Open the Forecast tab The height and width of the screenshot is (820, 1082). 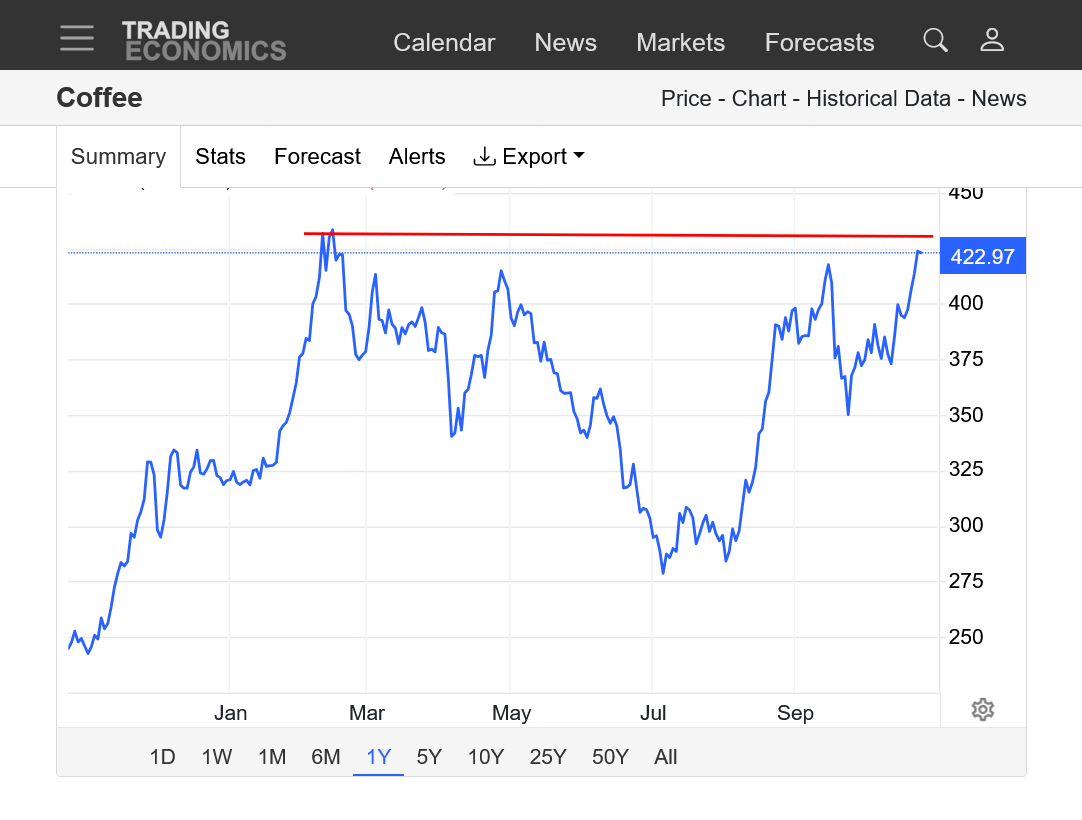point(317,157)
